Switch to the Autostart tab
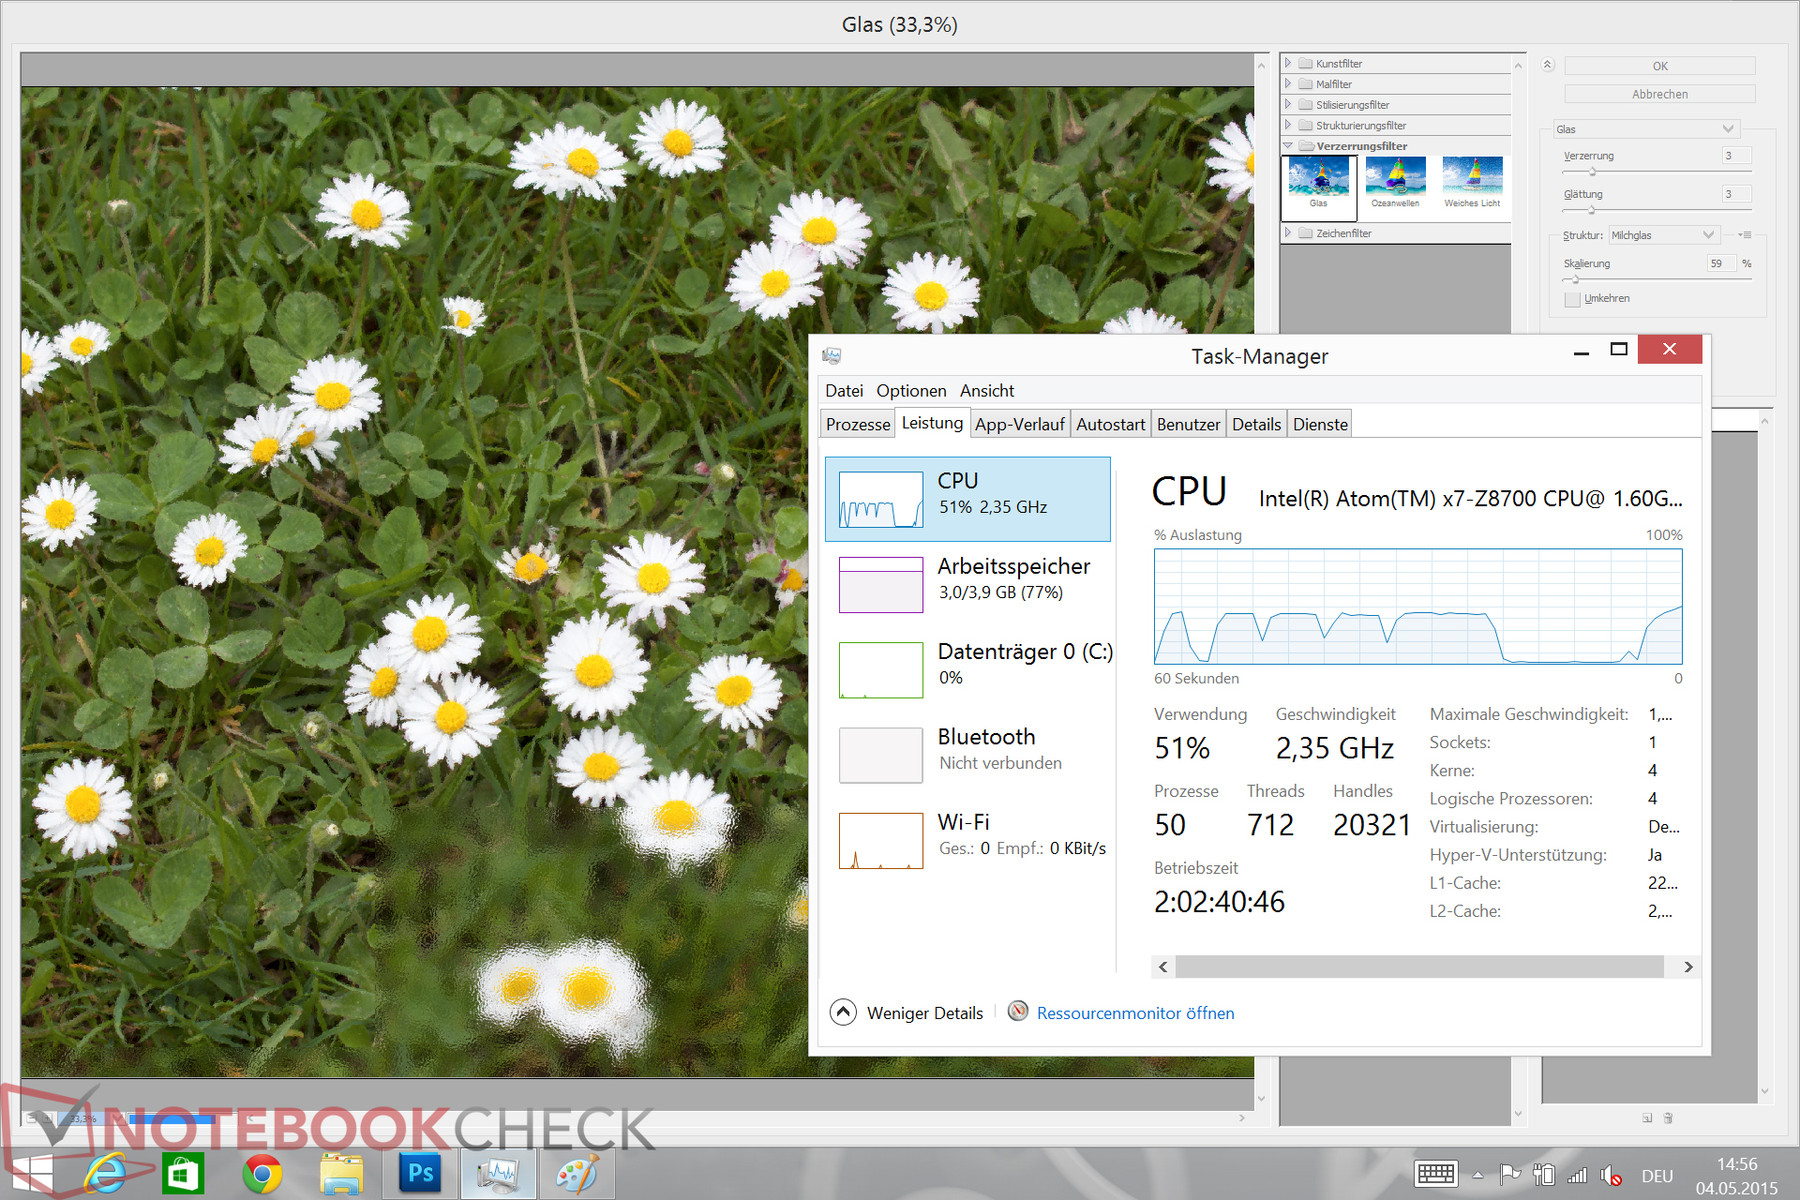The width and height of the screenshot is (1800, 1200). [x=1111, y=424]
